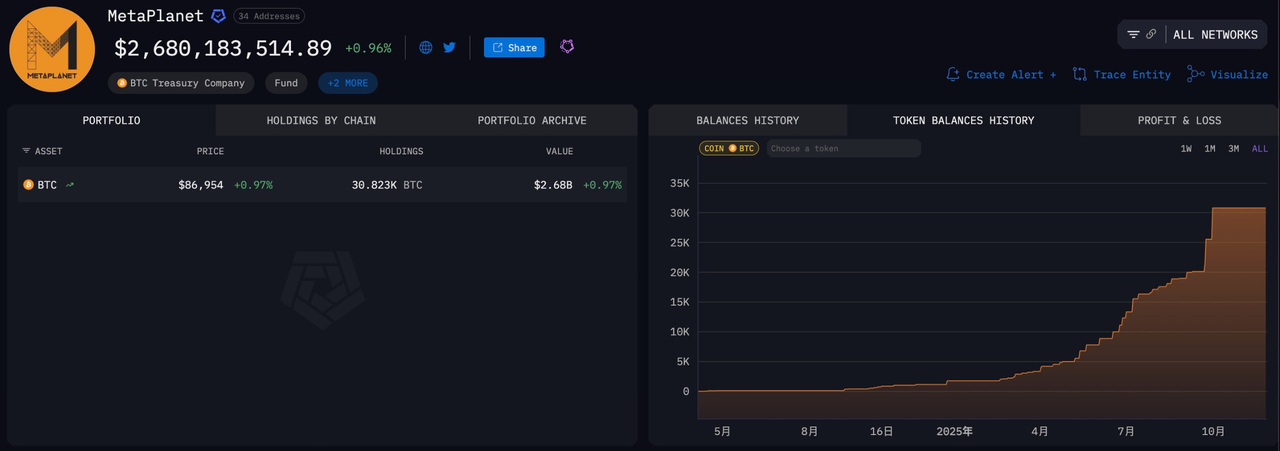Click the purple Arkham pentagon icon
Screen dimensions: 1280x451
click(x=567, y=47)
